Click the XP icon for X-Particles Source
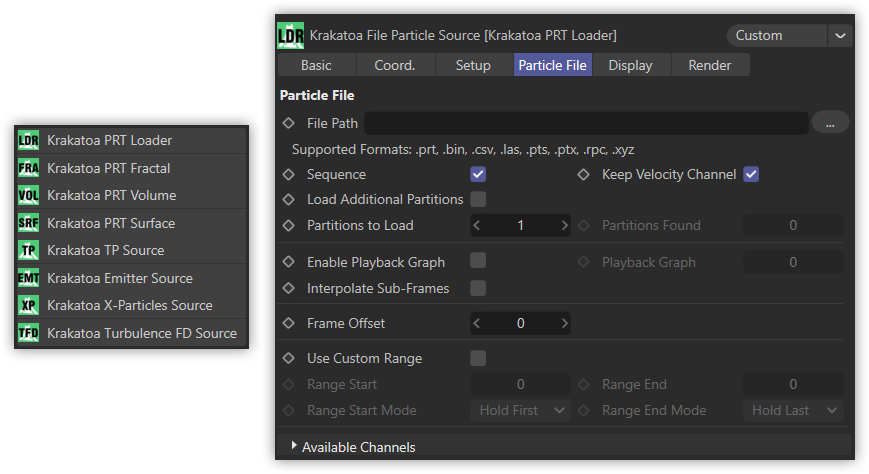 click(x=28, y=305)
